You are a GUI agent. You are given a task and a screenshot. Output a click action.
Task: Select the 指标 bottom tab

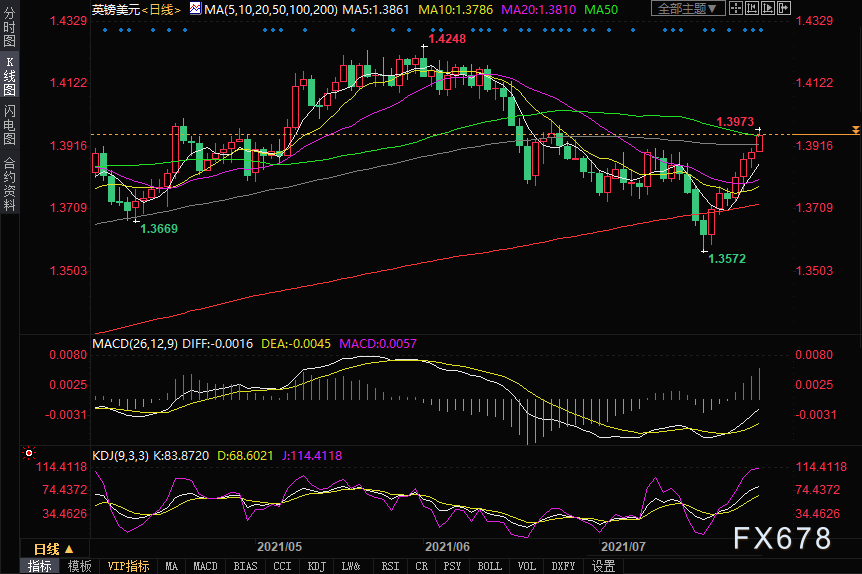click(x=40, y=566)
